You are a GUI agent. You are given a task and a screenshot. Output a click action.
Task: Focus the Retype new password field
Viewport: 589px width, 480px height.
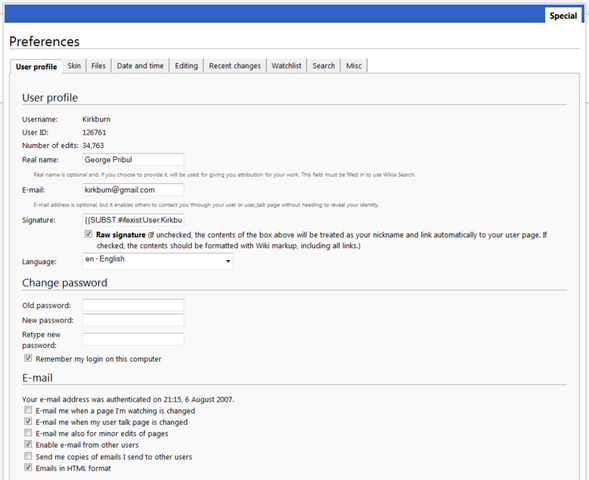pos(133,339)
